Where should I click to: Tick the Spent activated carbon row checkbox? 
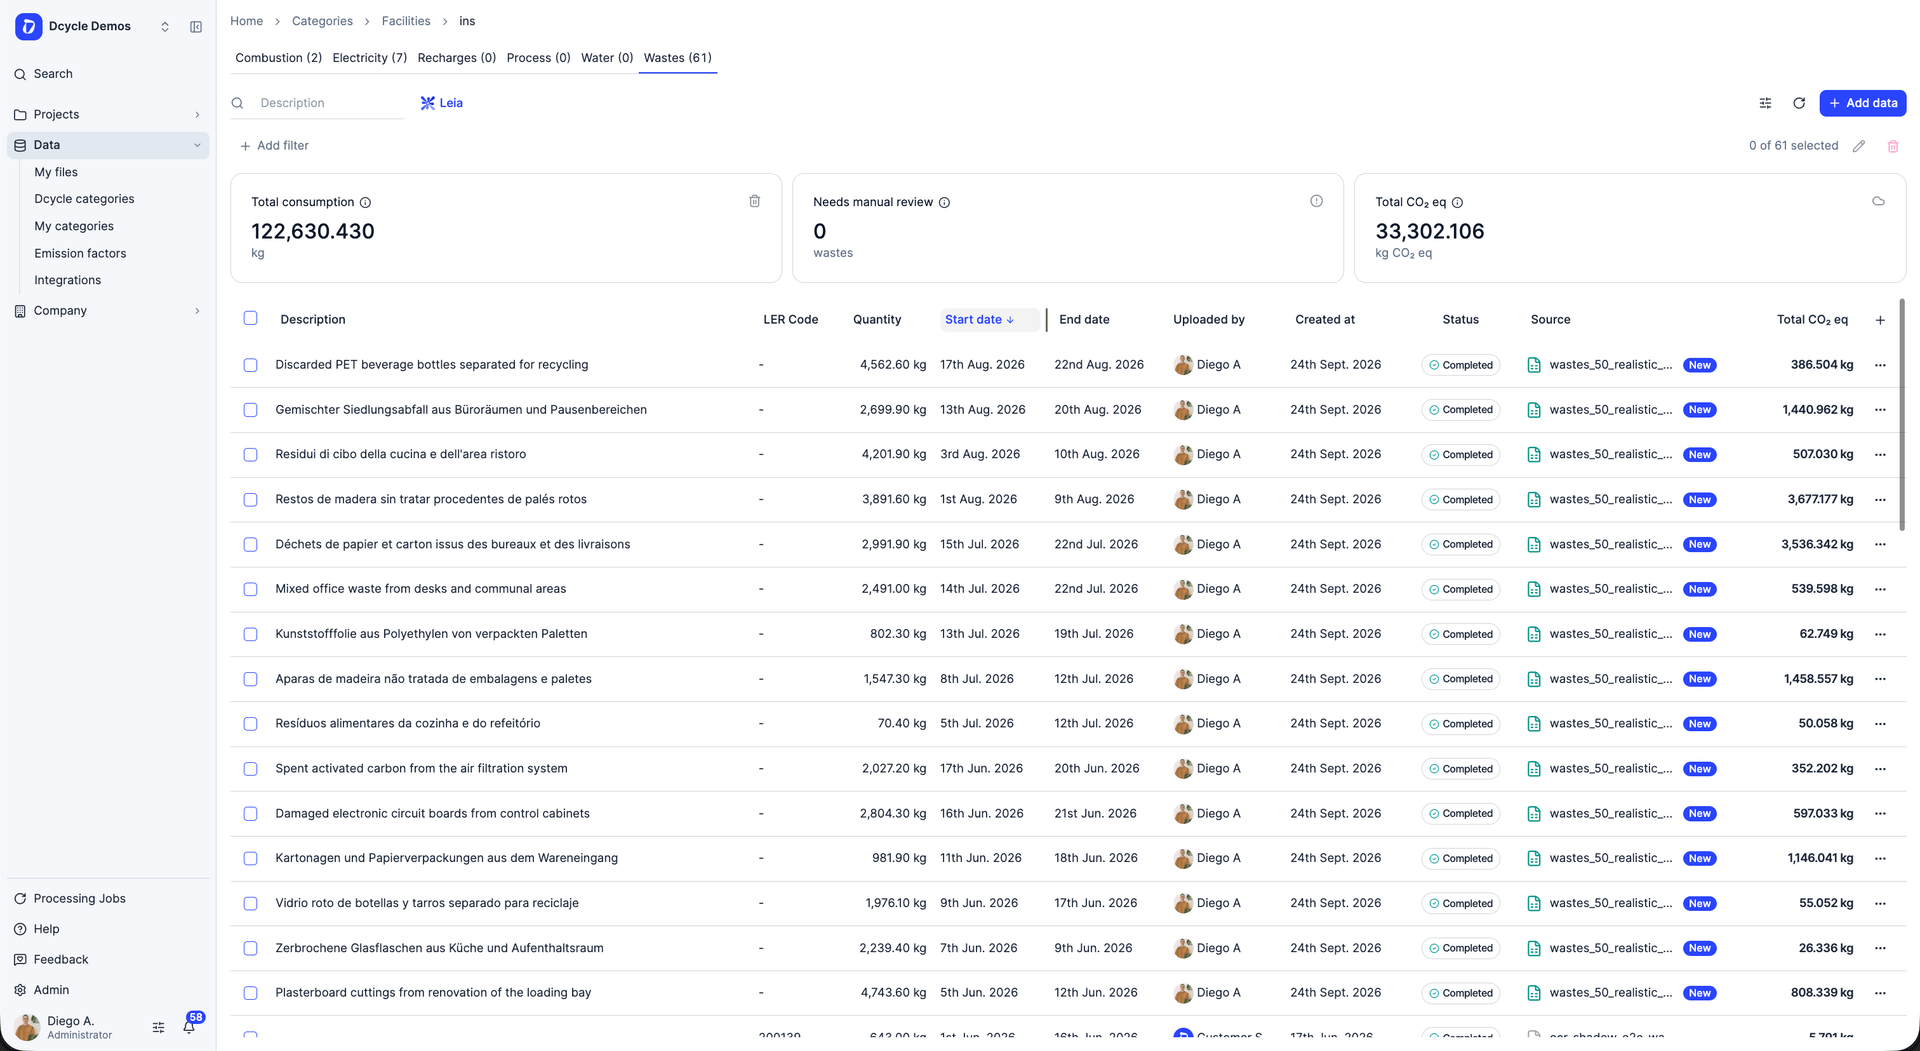[x=250, y=769]
